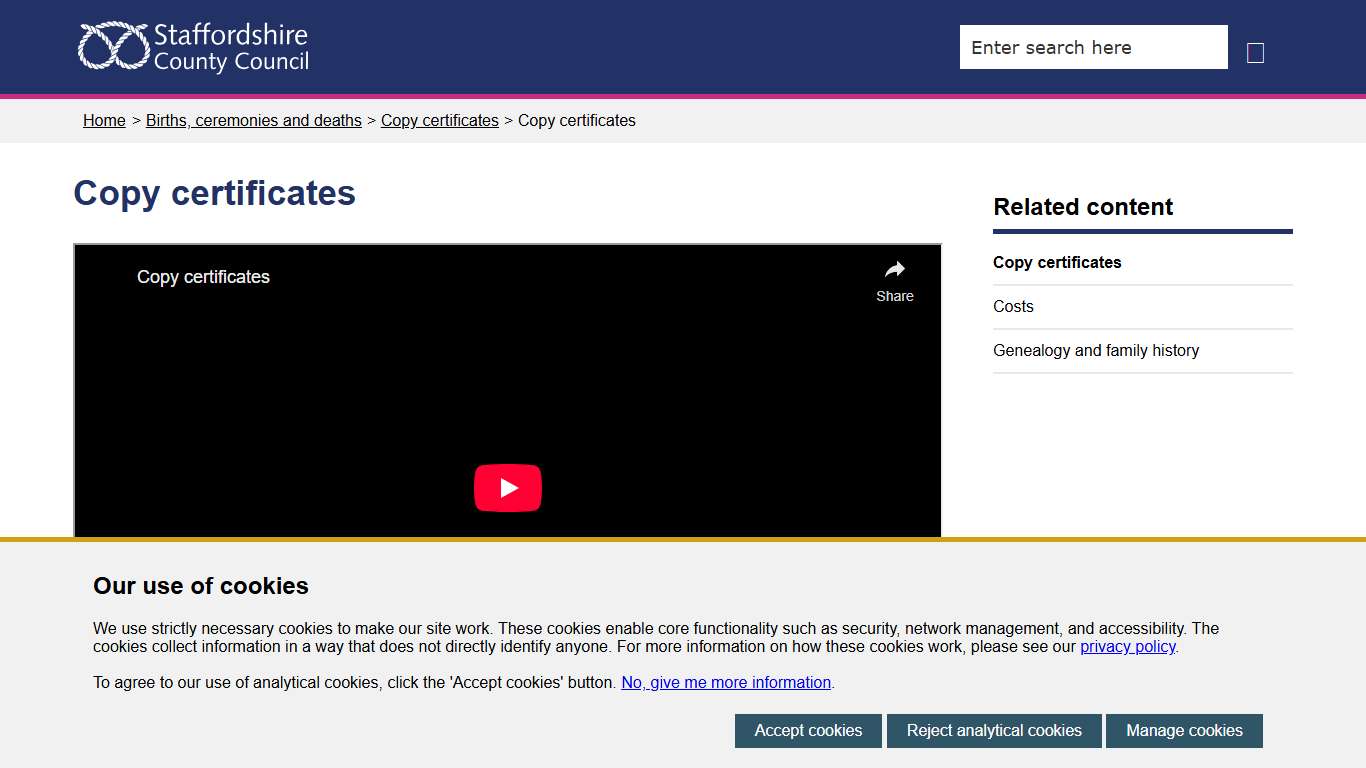
Task: Click the Related content section heading
Action: (x=1083, y=207)
